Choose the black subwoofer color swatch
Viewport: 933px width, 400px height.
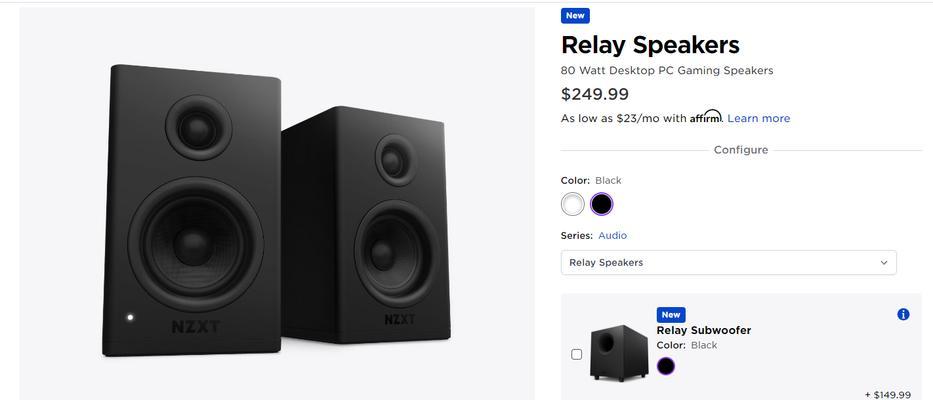pos(666,366)
